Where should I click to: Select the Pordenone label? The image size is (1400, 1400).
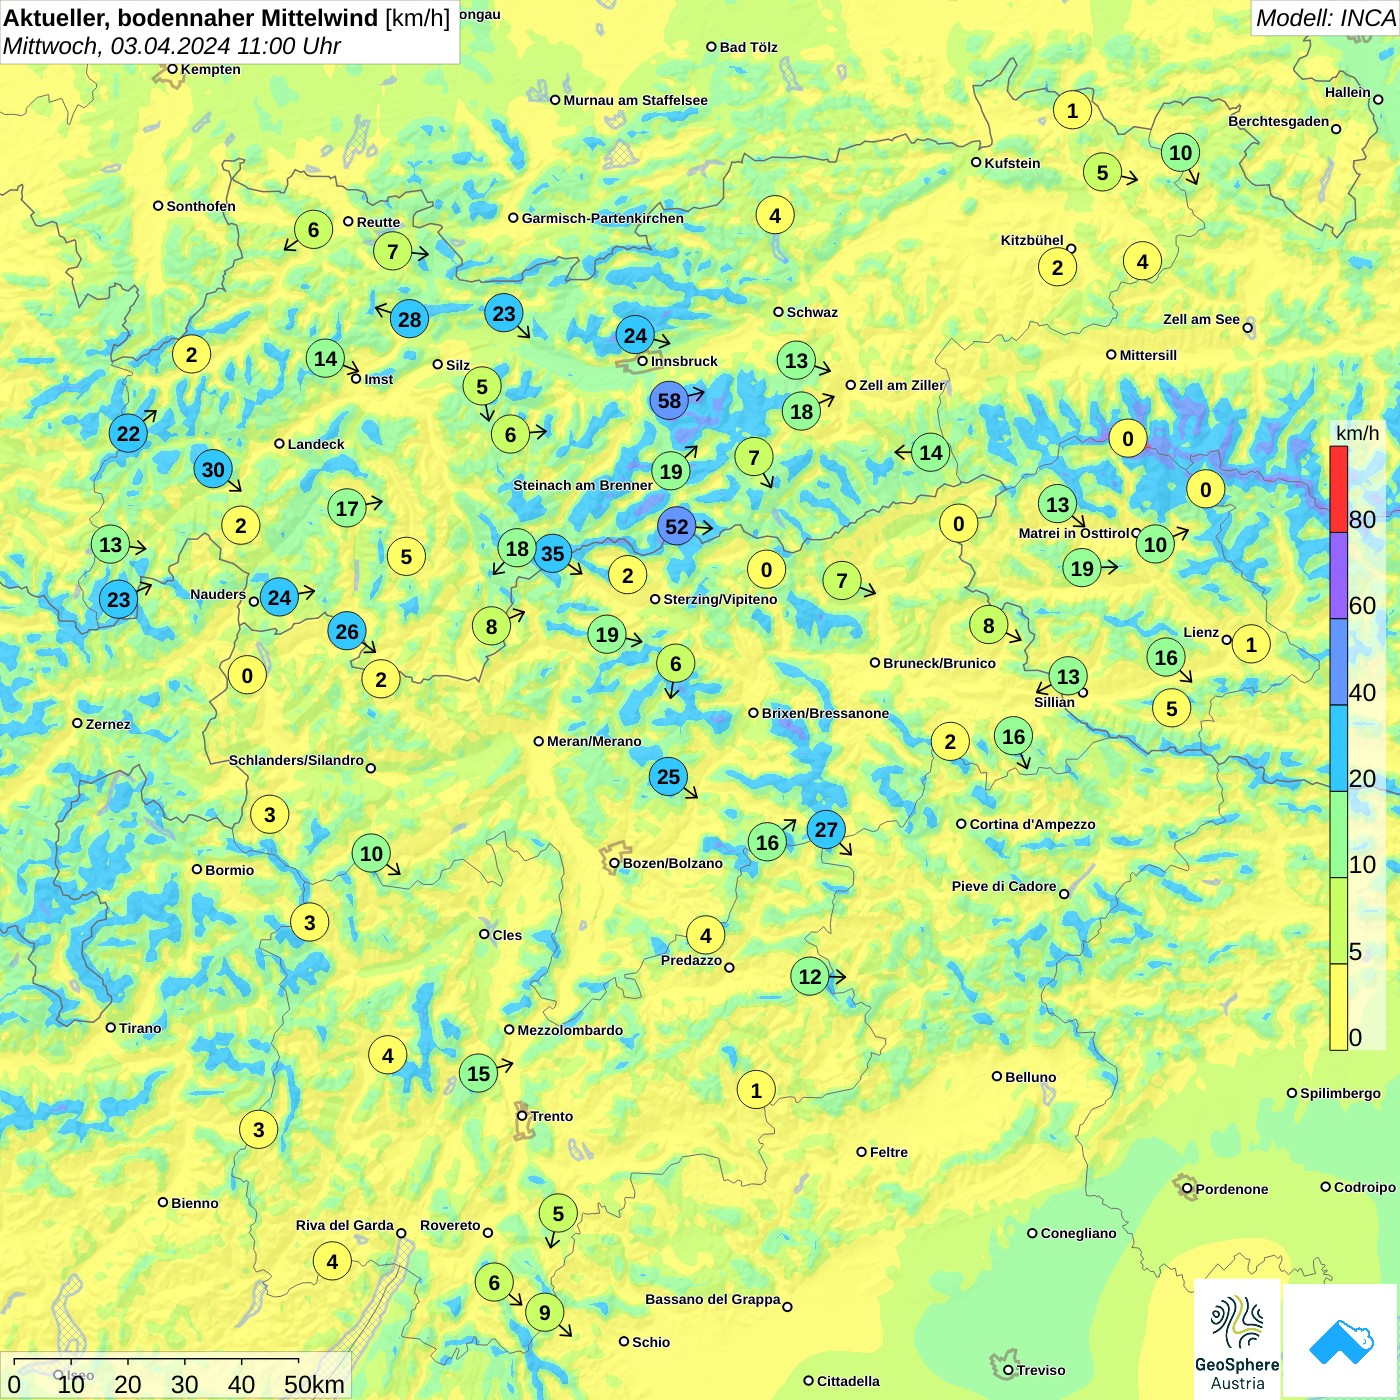point(1232,1189)
